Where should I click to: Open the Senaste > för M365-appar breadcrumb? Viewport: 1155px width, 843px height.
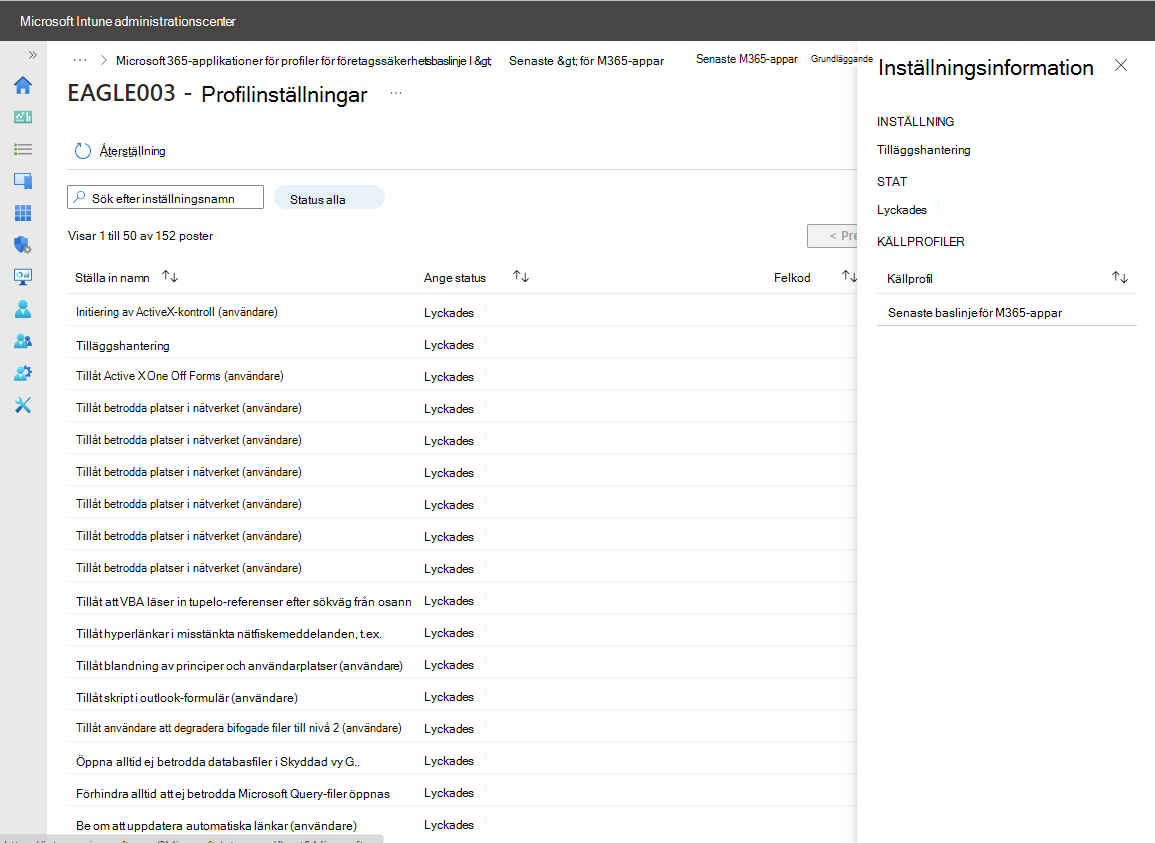click(586, 61)
